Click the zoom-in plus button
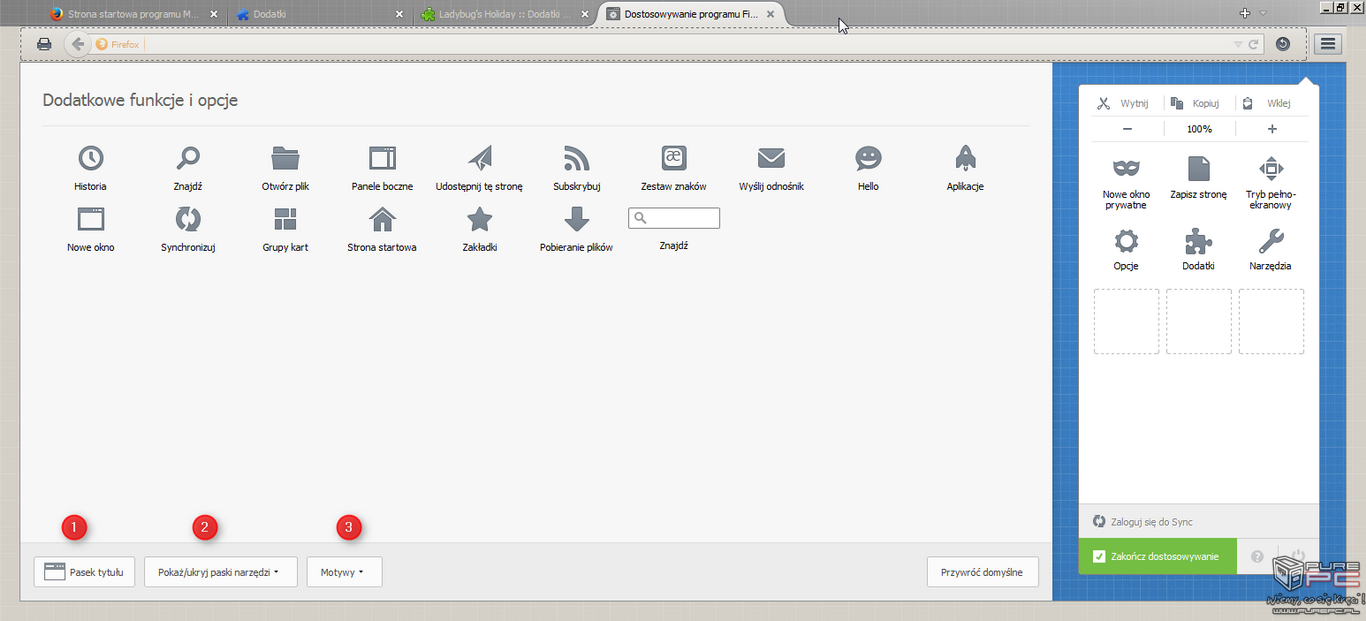This screenshot has height=621, width=1366. (x=1272, y=129)
